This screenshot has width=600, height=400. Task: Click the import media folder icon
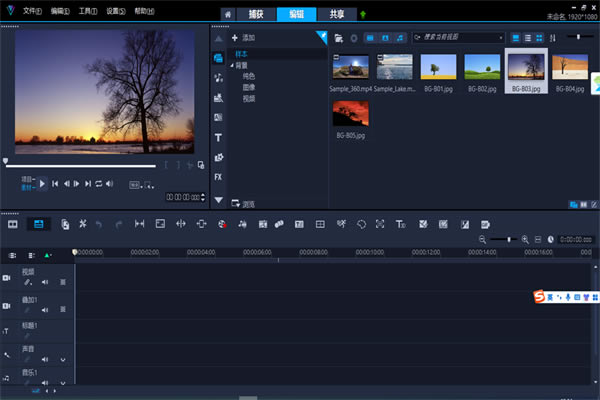coord(339,37)
